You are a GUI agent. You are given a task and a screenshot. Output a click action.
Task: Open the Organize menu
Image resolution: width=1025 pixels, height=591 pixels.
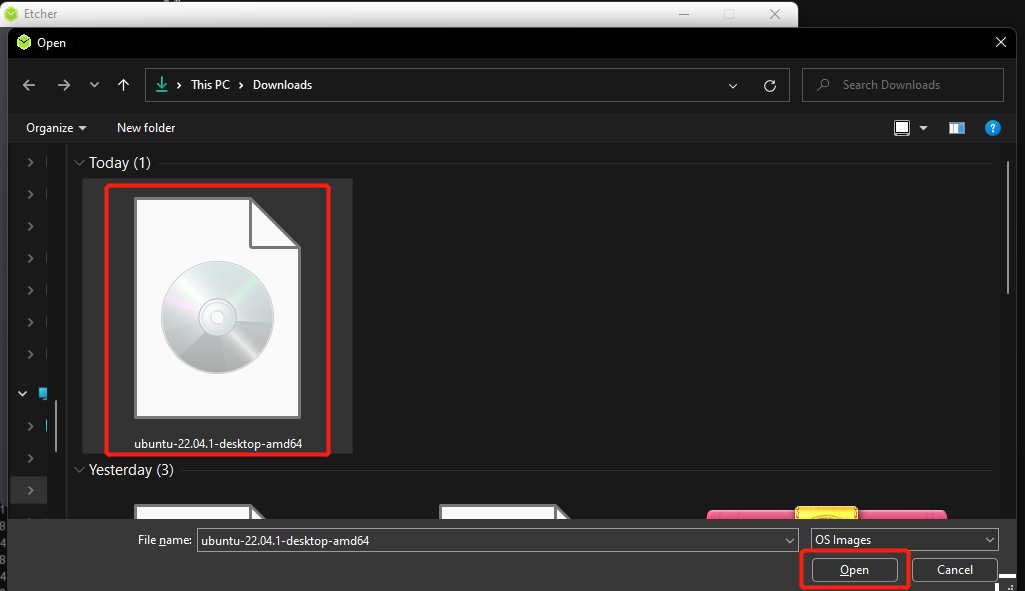point(56,128)
